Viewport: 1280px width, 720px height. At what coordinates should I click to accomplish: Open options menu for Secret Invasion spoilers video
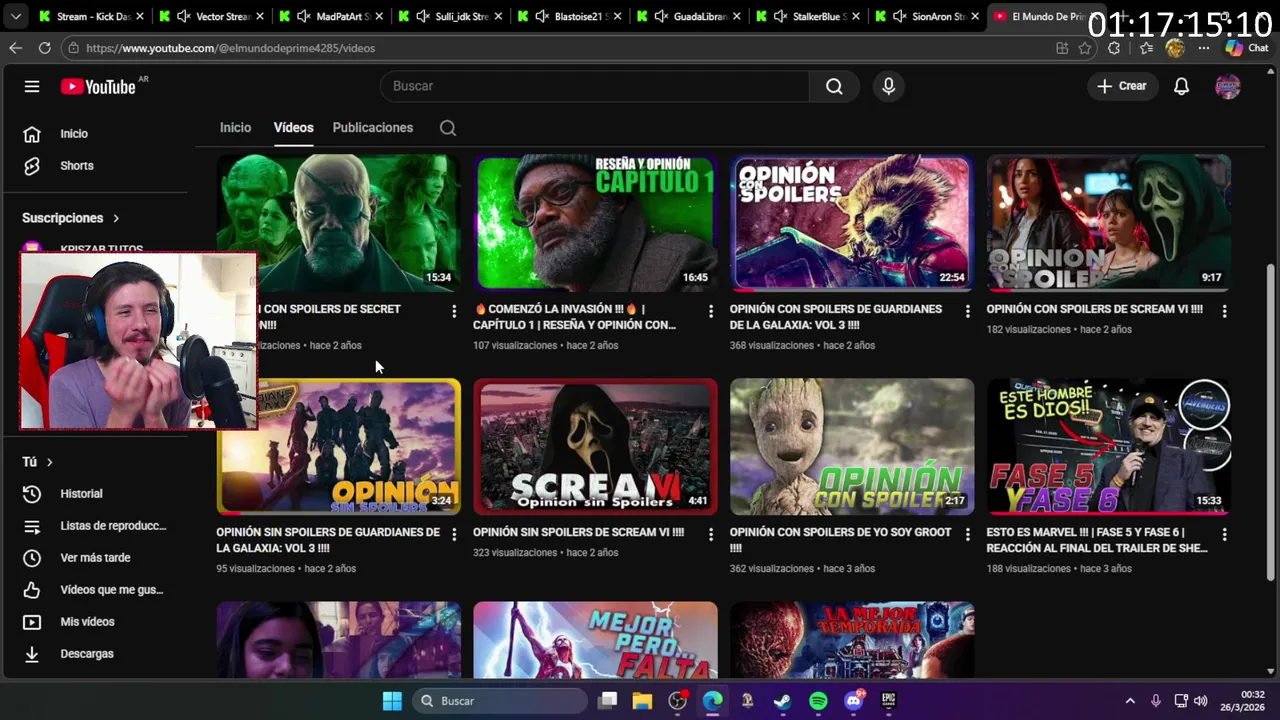pos(454,312)
